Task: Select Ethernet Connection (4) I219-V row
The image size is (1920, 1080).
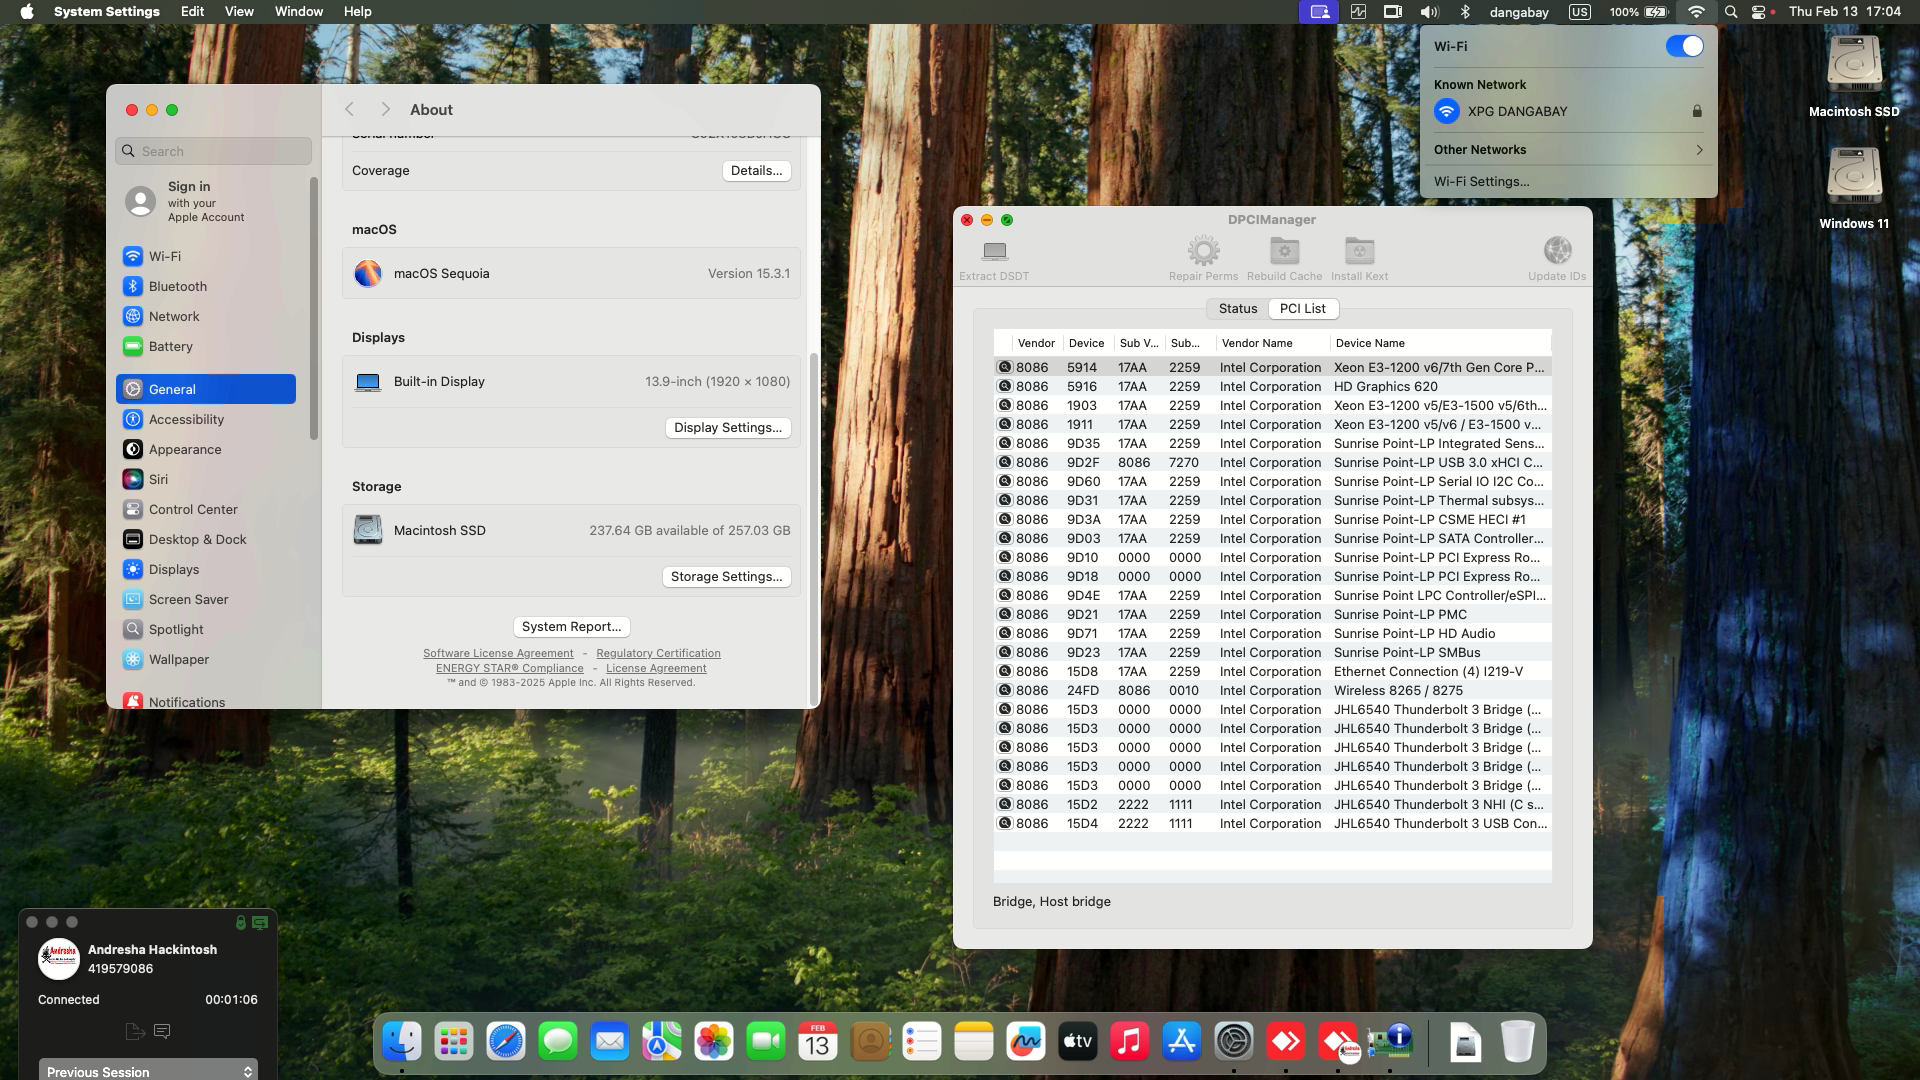Action: tap(1272, 672)
